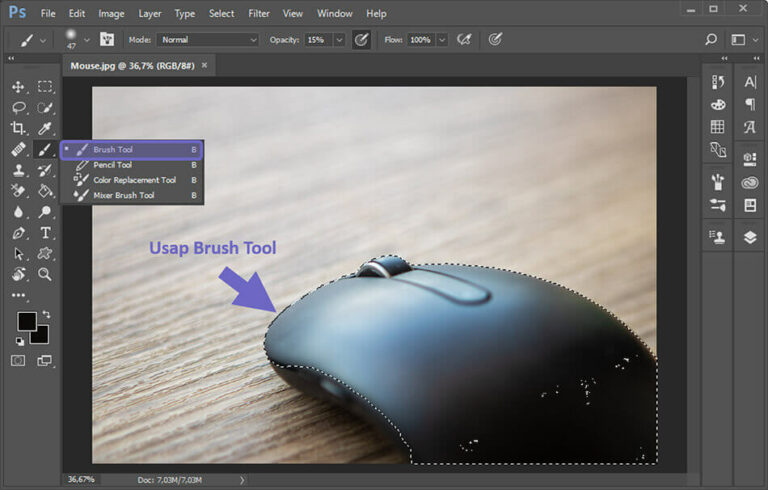Open the Image menu

click(x=111, y=14)
